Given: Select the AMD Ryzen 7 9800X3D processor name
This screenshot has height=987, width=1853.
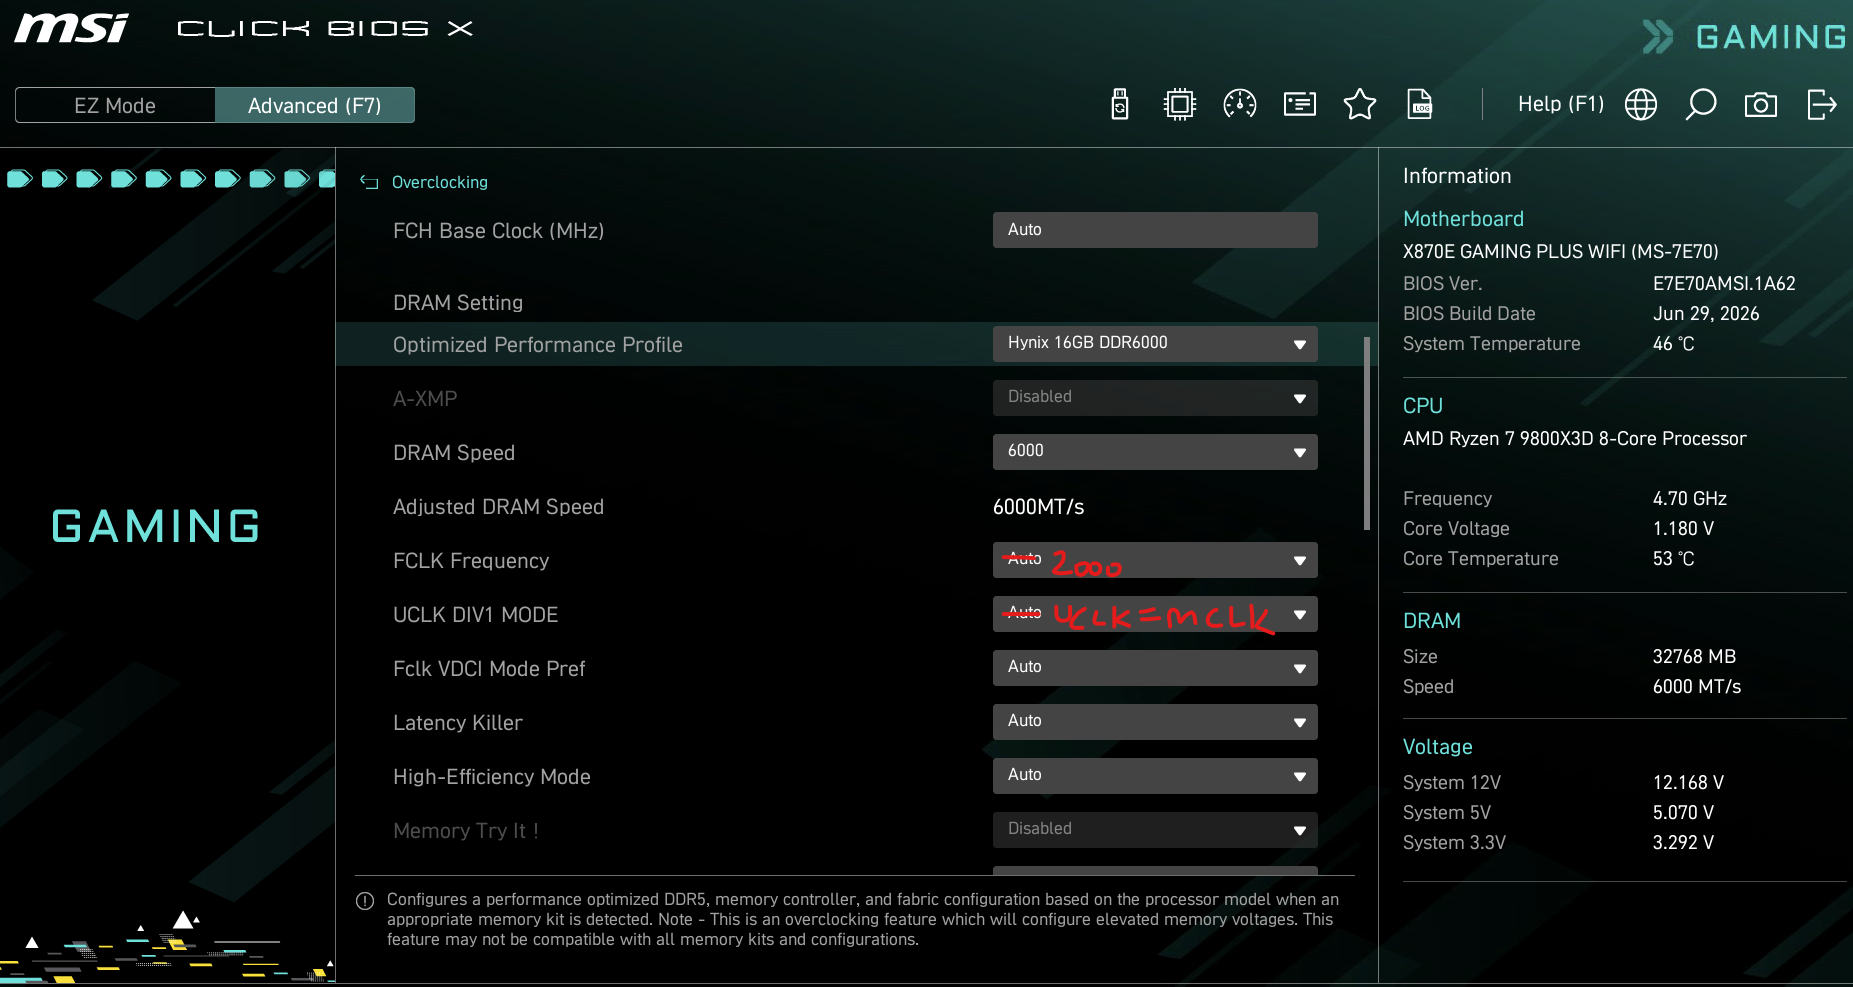Looking at the screenshot, I should click(1575, 439).
